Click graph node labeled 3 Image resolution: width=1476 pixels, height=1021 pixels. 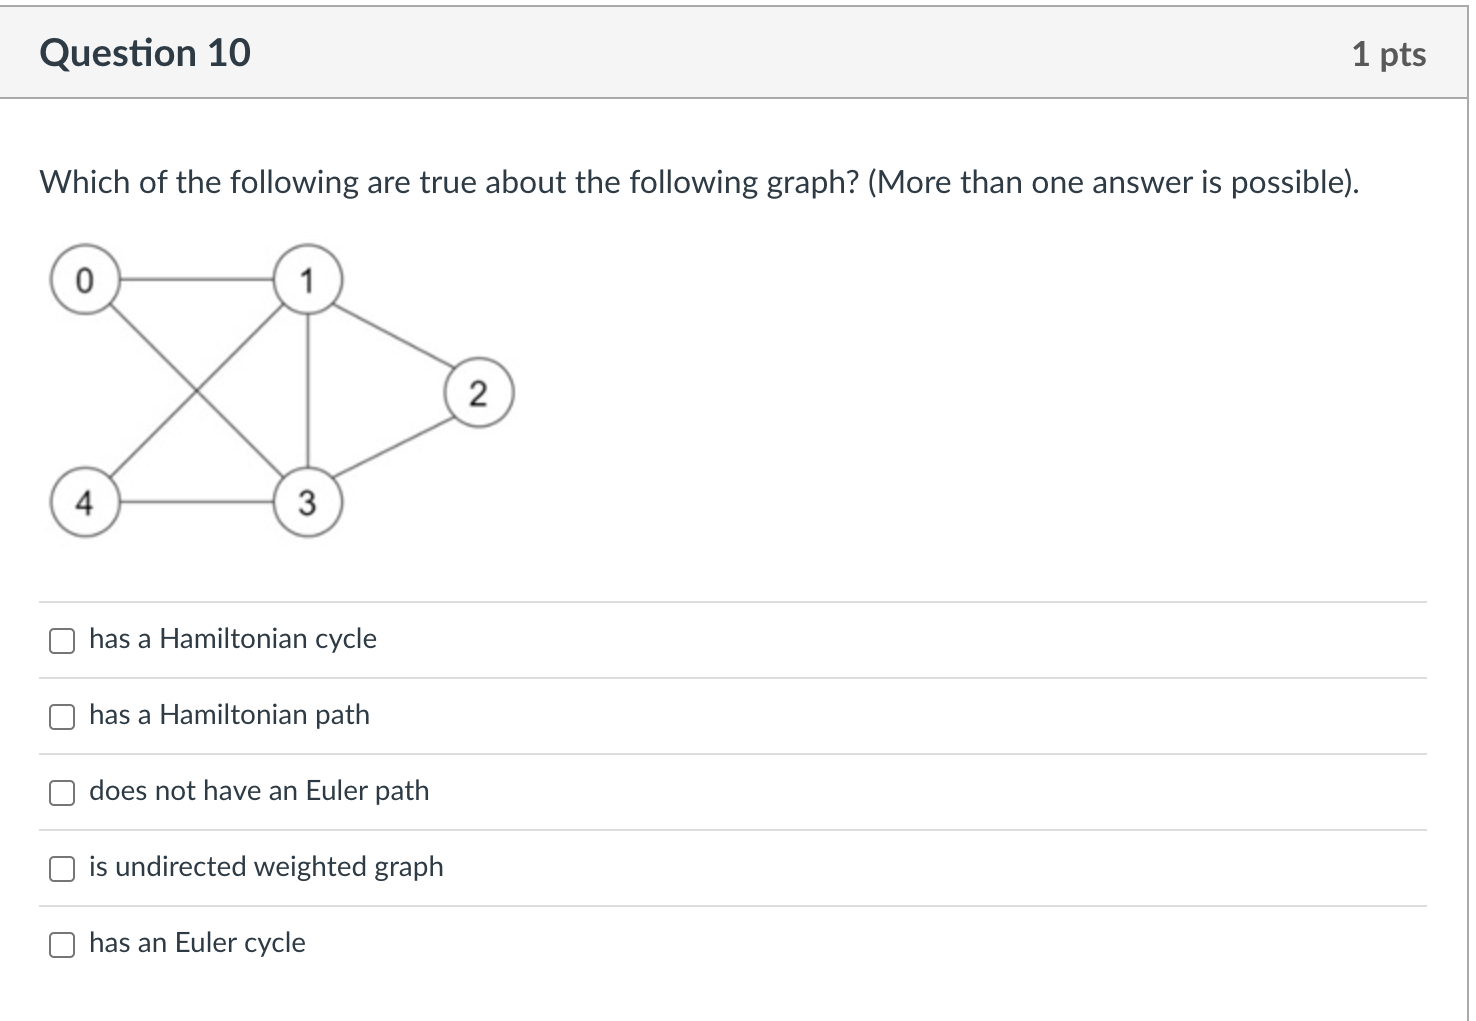pos(307,501)
